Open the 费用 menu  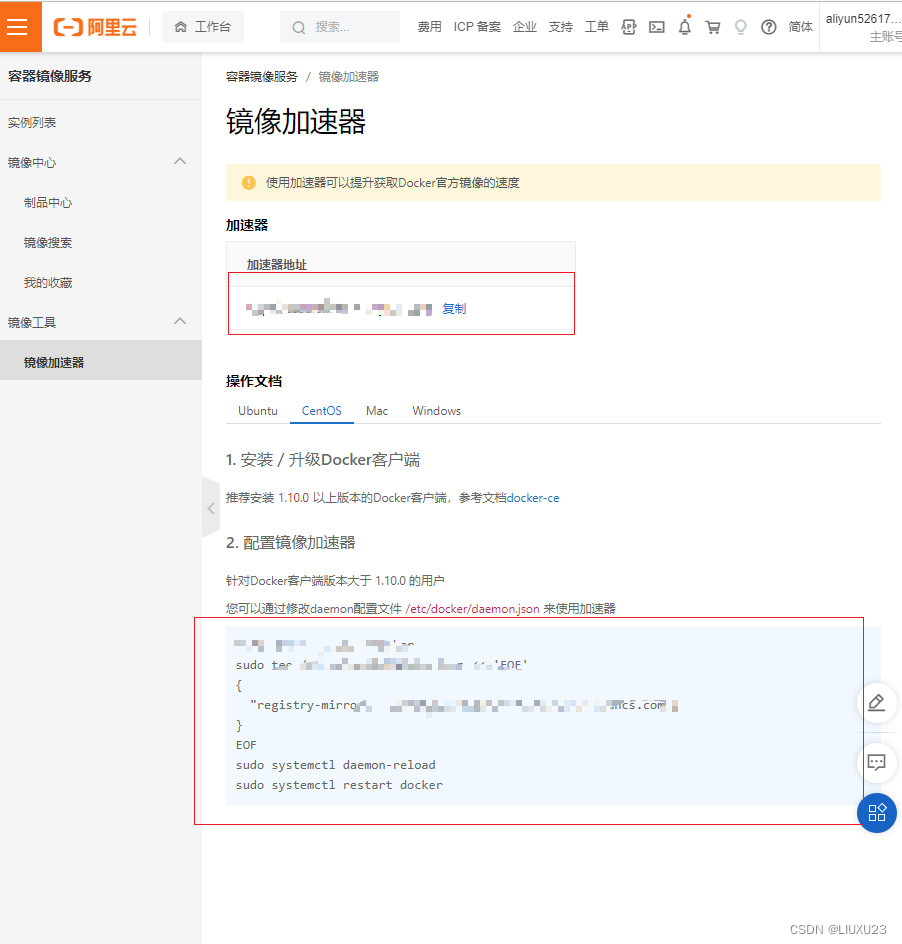coord(429,27)
